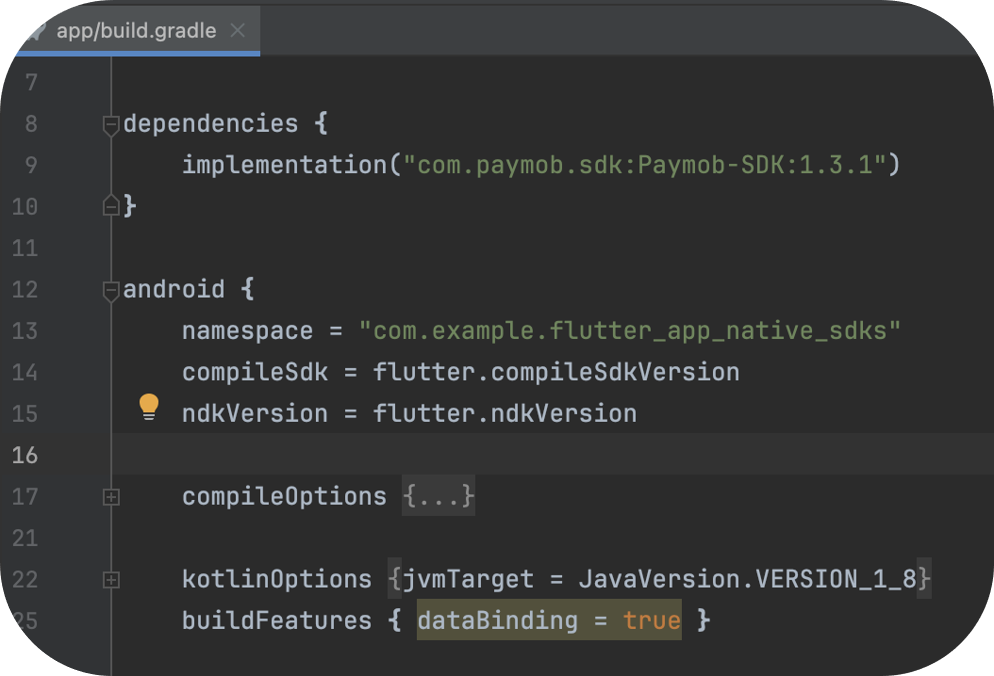Select the app/build.gradle editor tab
Image resolution: width=994 pixels, height=676 pixels.
(136, 31)
